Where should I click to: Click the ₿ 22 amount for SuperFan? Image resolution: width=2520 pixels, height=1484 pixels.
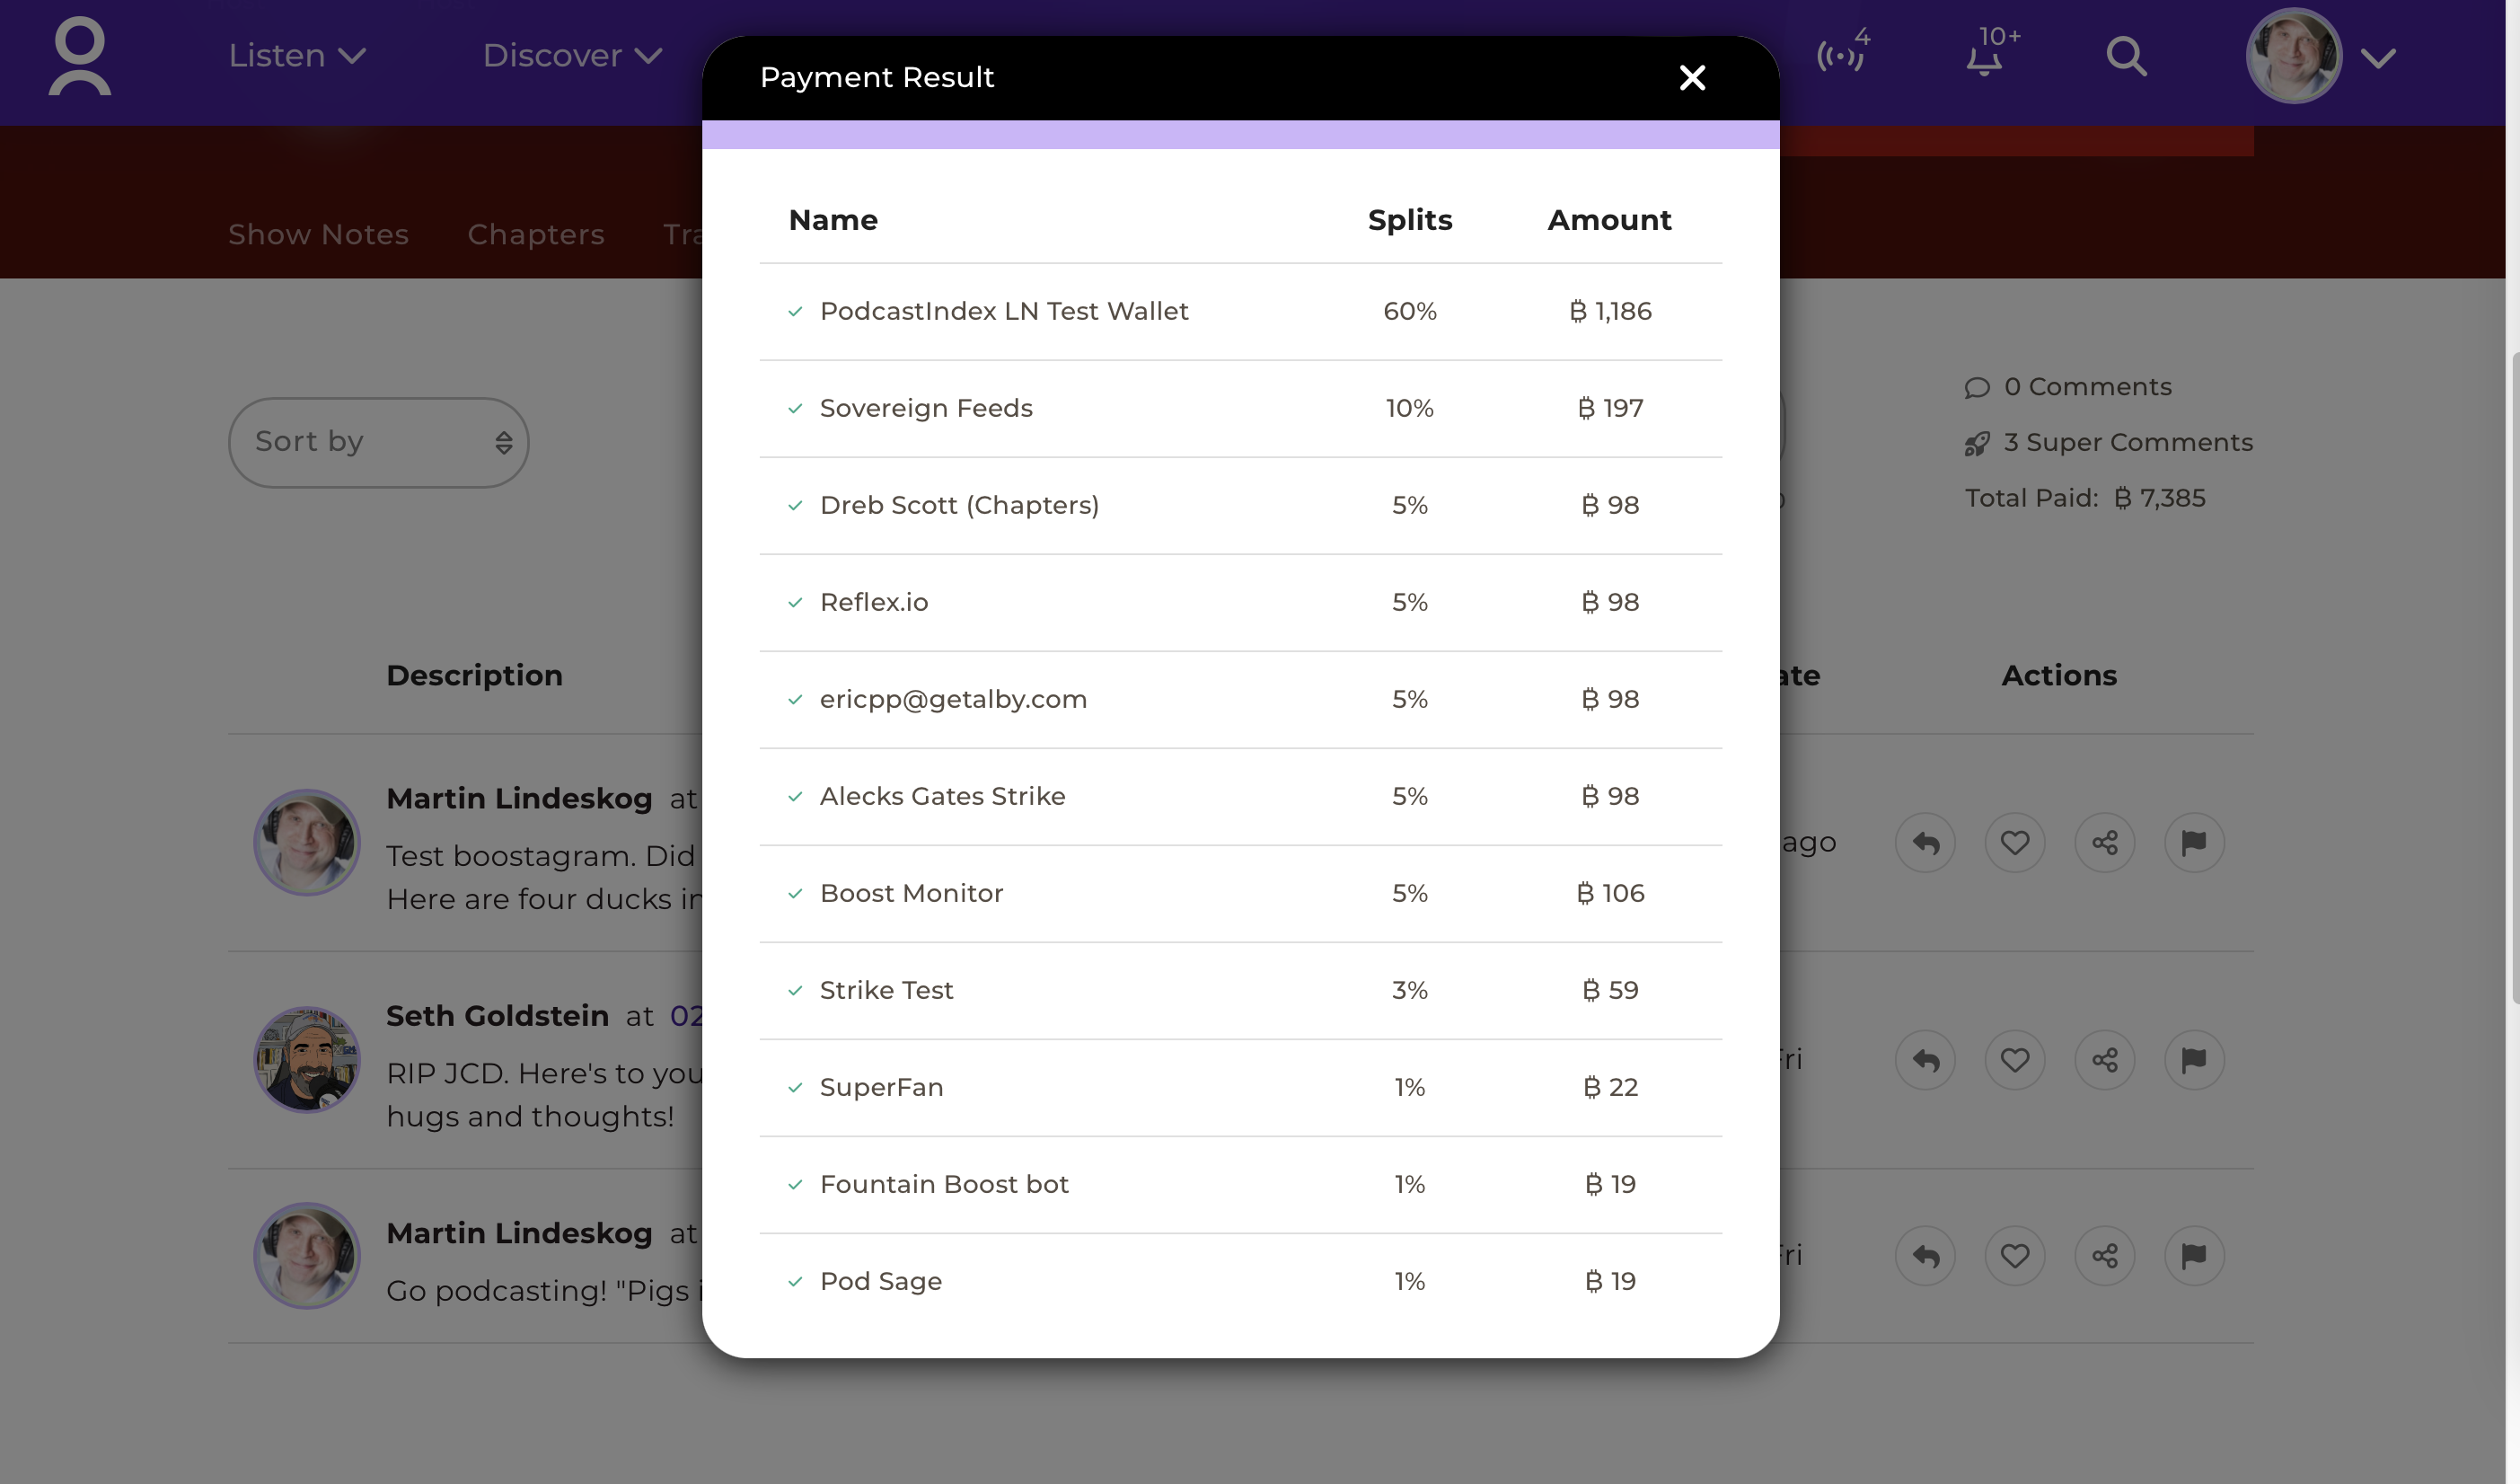coord(1610,1088)
